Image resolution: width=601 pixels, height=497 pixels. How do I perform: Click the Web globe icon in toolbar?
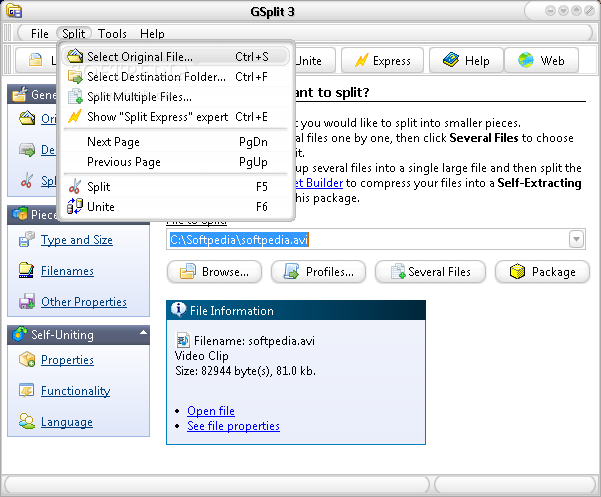coord(526,60)
